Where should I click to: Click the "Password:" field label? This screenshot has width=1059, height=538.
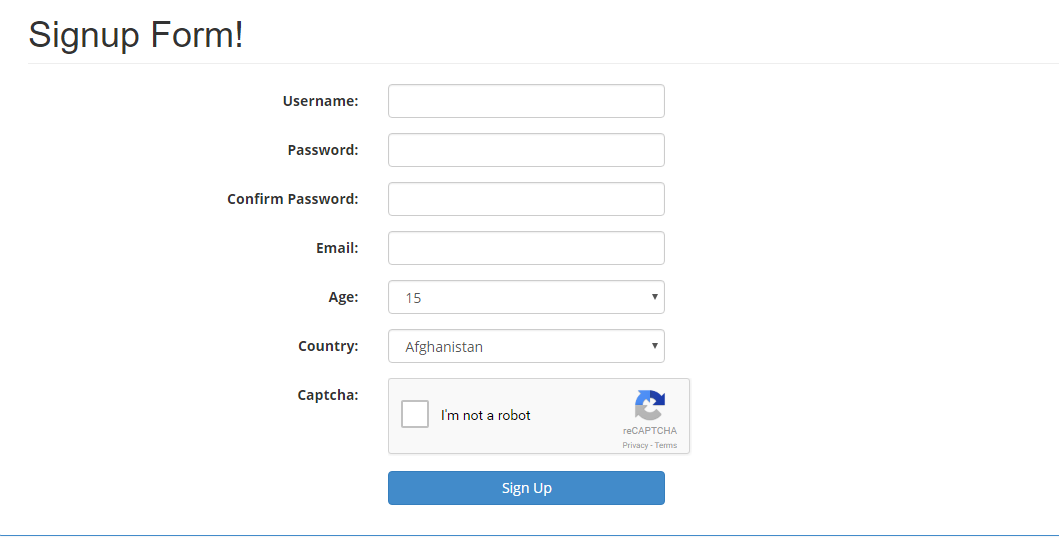pos(322,150)
